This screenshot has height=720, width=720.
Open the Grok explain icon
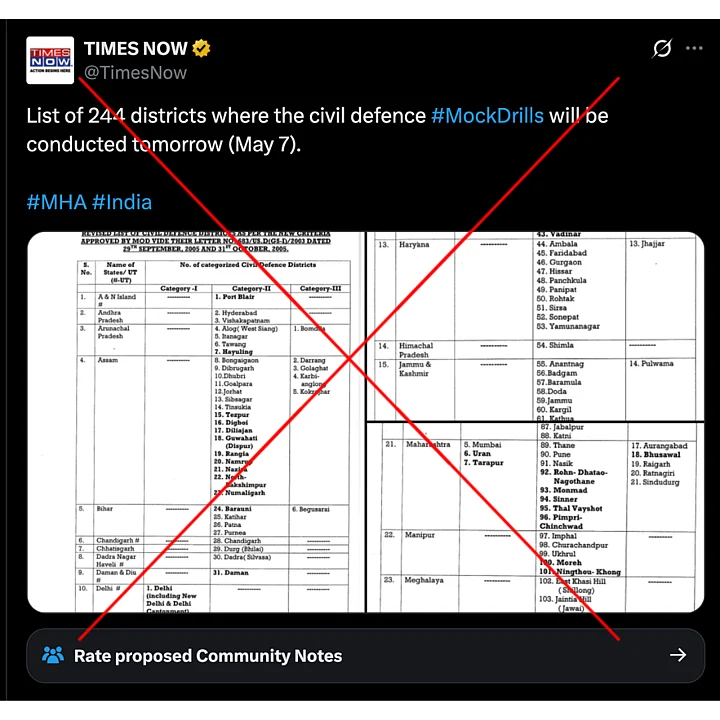pyautogui.click(x=660, y=48)
